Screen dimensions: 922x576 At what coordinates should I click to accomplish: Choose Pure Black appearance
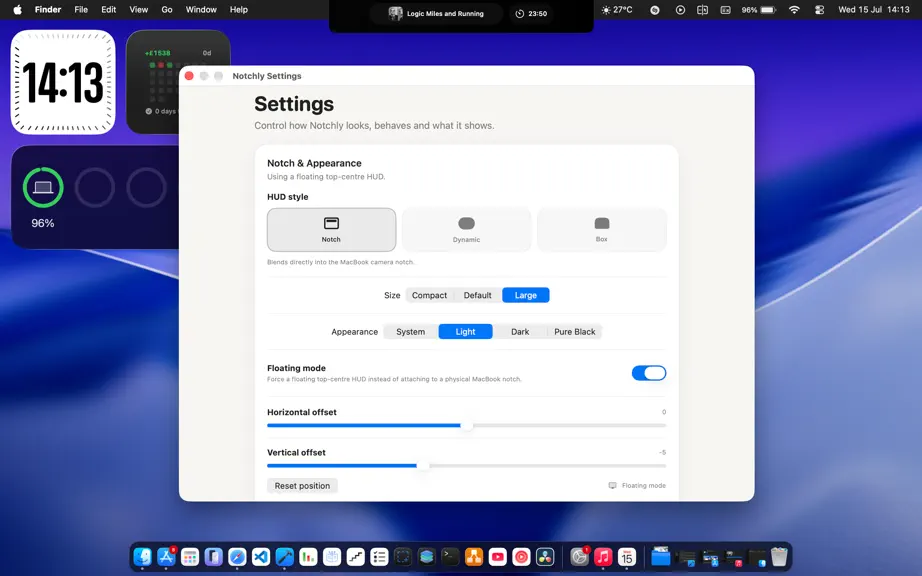[574, 331]
